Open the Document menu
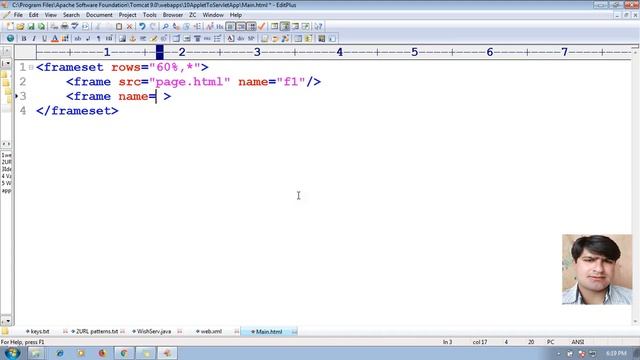This screenshot has height=360, width=640. pos(99,15)
